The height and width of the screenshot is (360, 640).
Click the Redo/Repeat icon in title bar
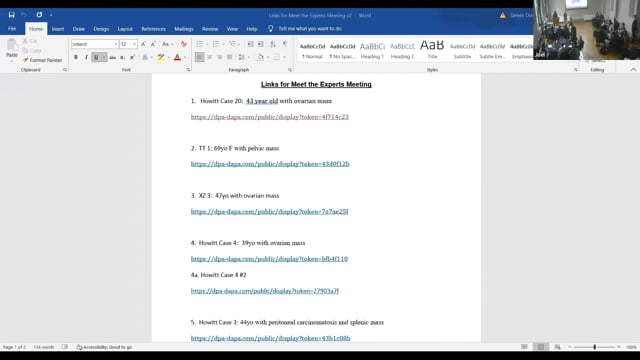(x=39, y=15)
